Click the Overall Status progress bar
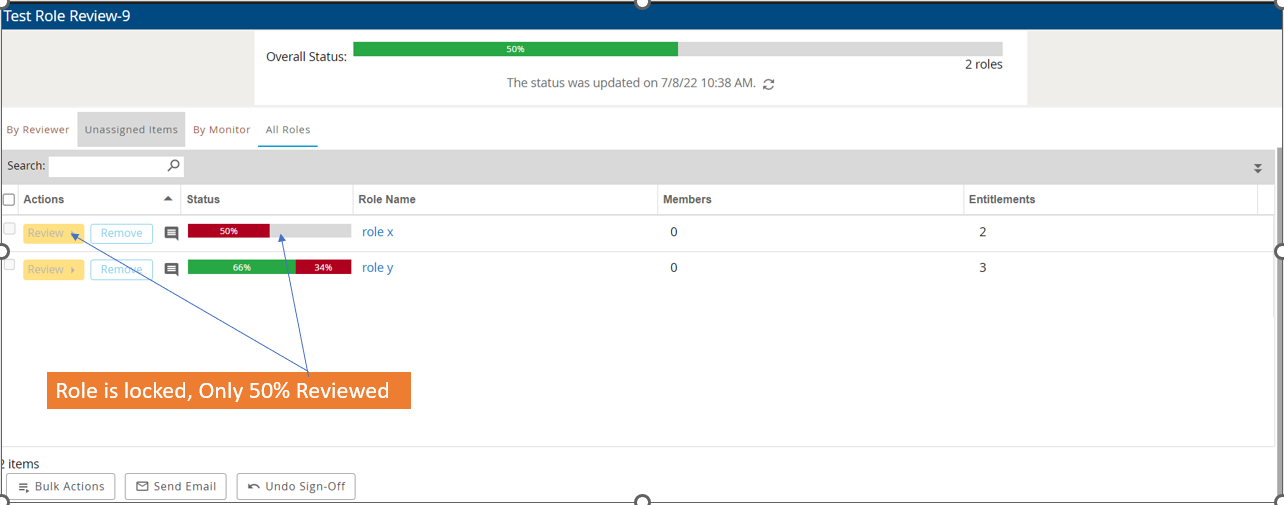Viewport: 1284px width, 505px height. point(677,49)
